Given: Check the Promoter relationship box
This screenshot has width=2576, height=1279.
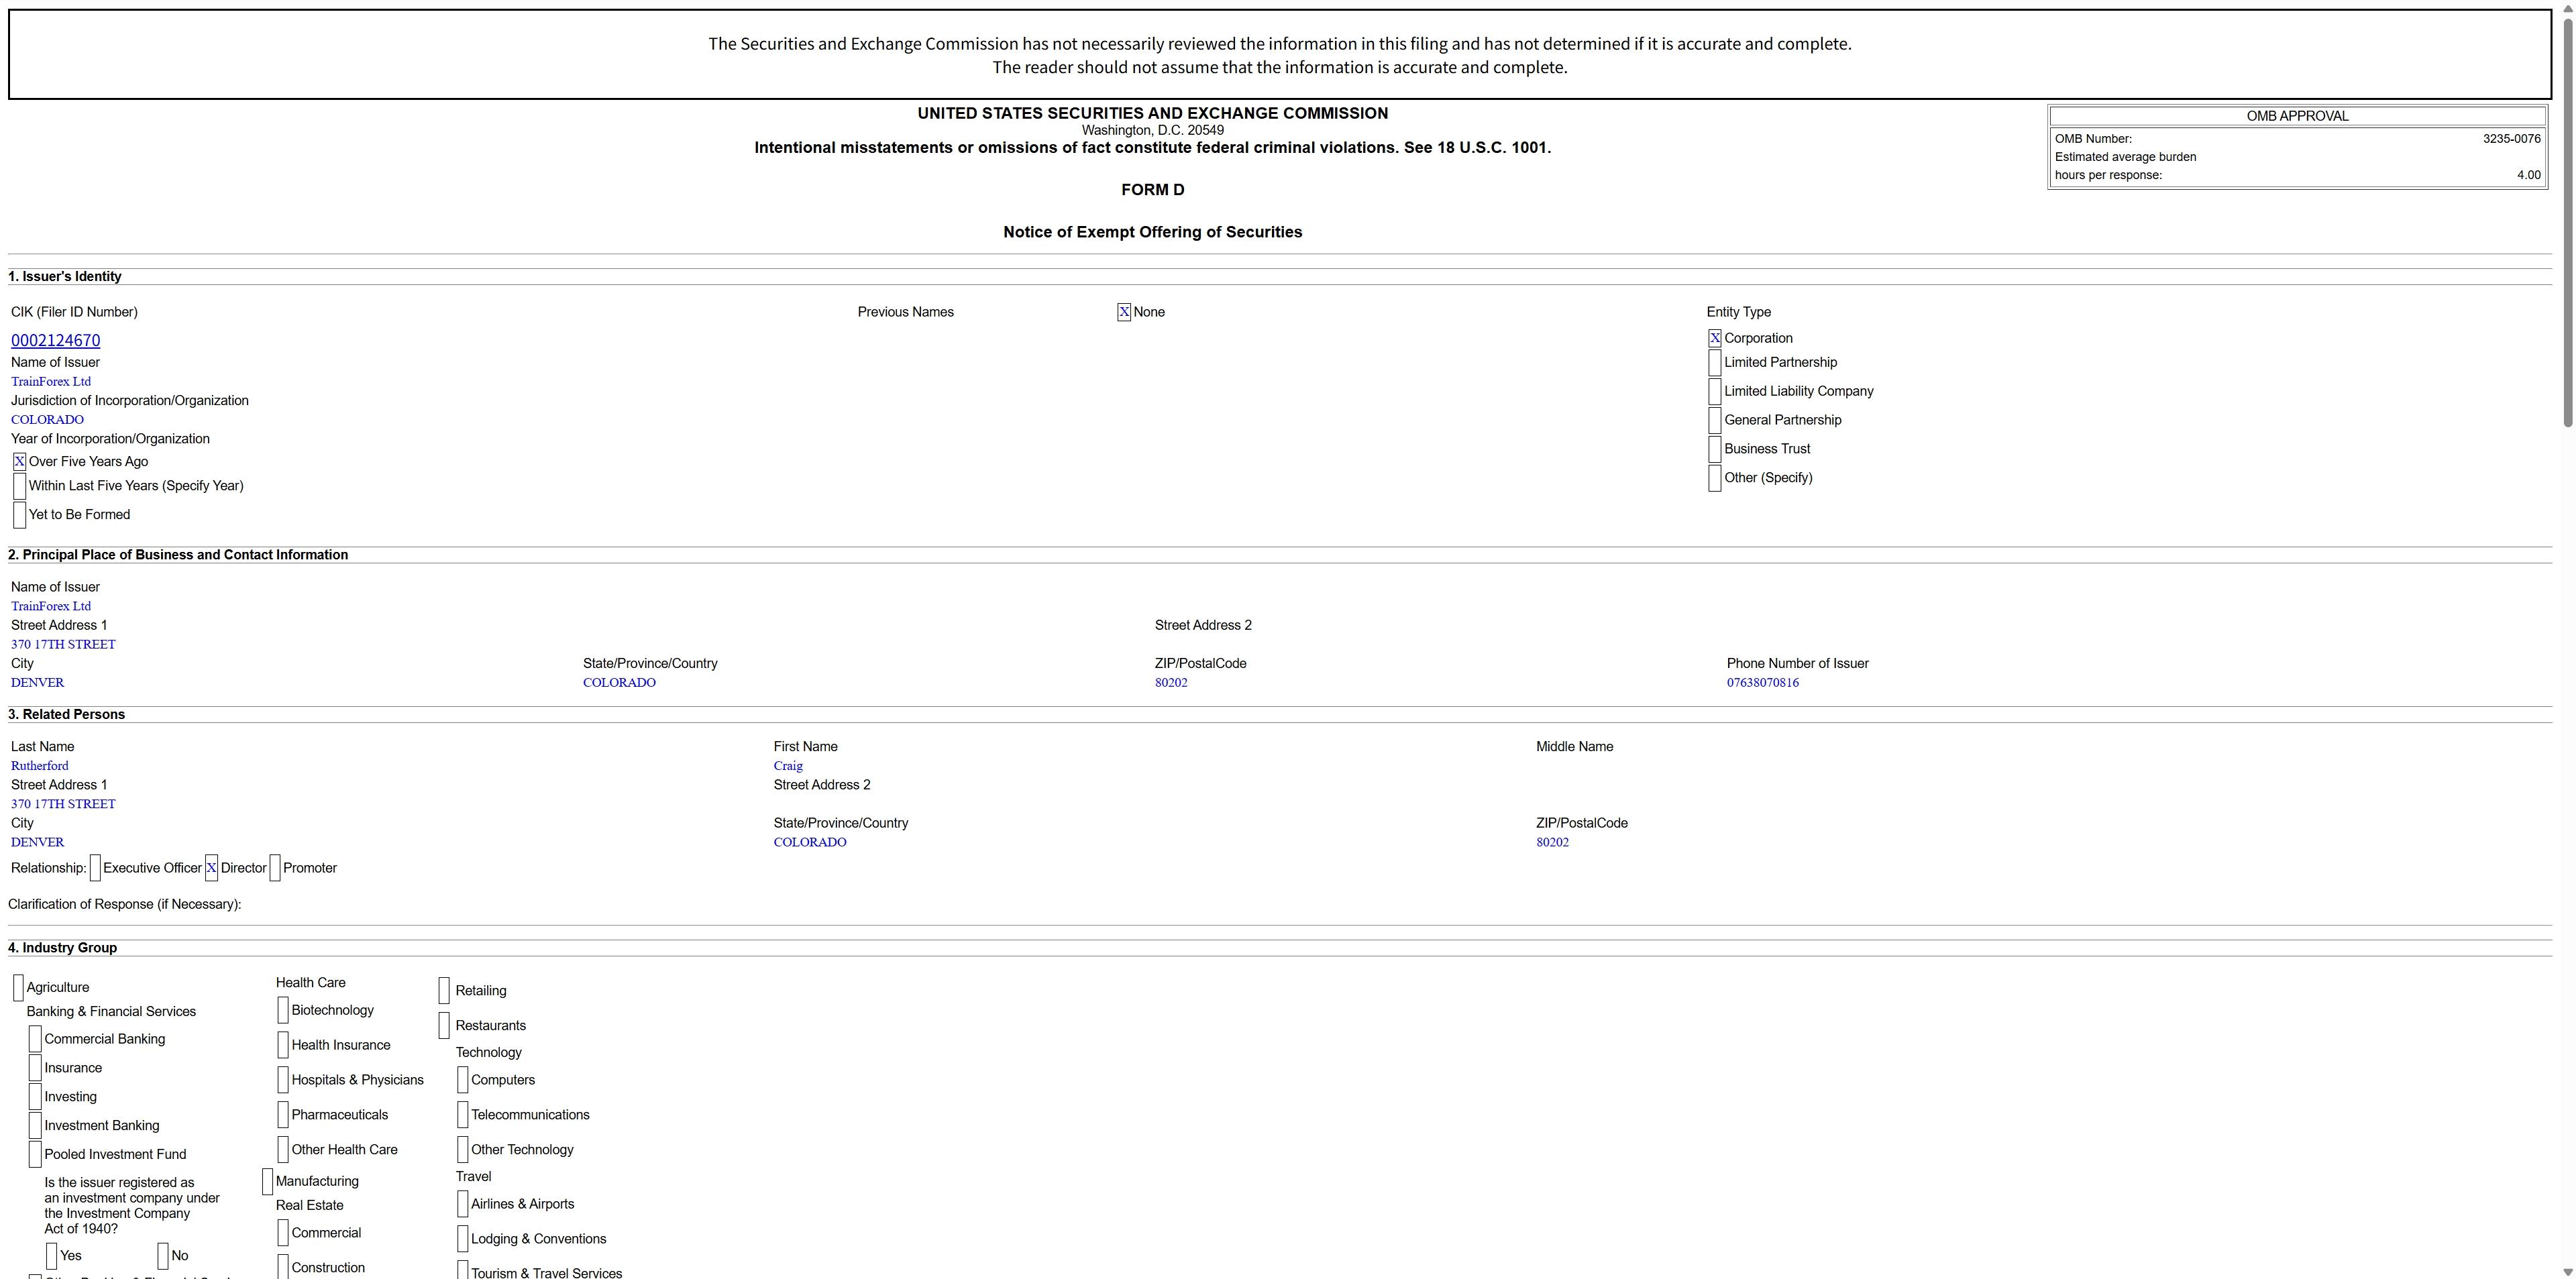Looking at the screenshot, I should pyautogui.click(x=275, y=868).
